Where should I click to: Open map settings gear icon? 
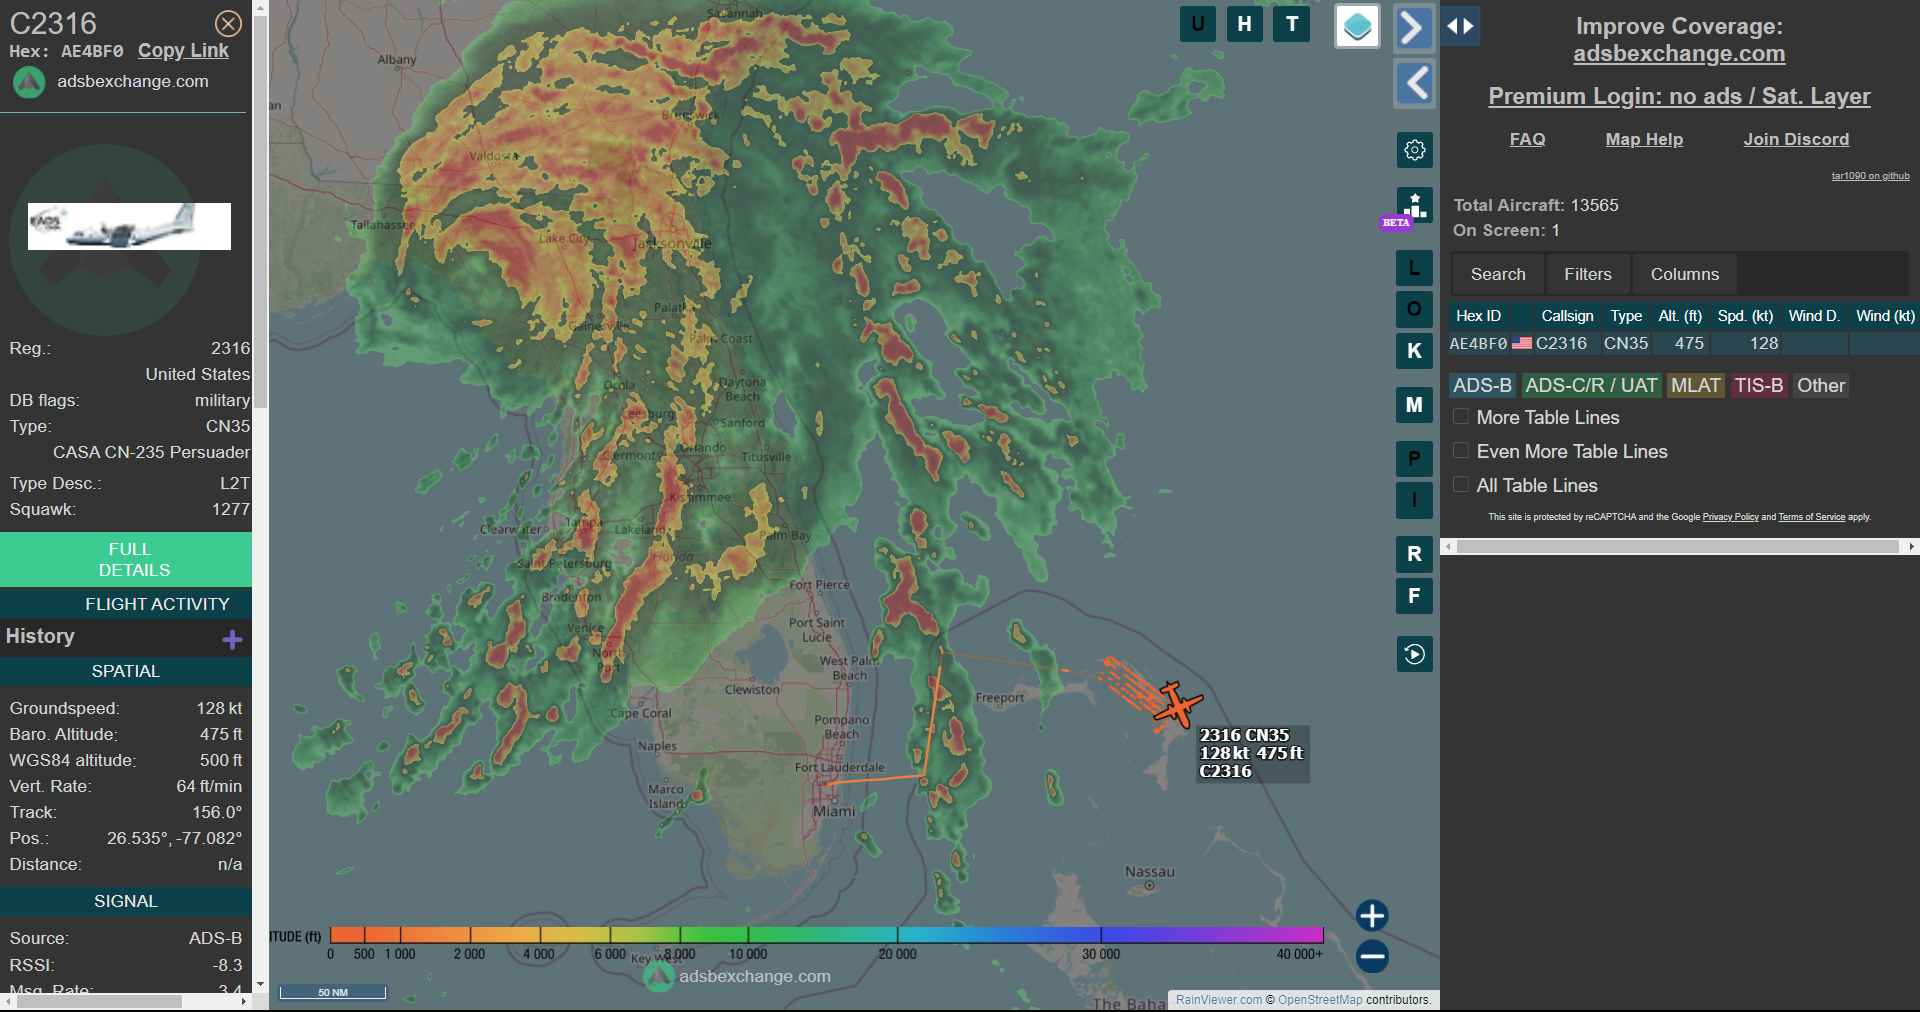click(1414, 150)
